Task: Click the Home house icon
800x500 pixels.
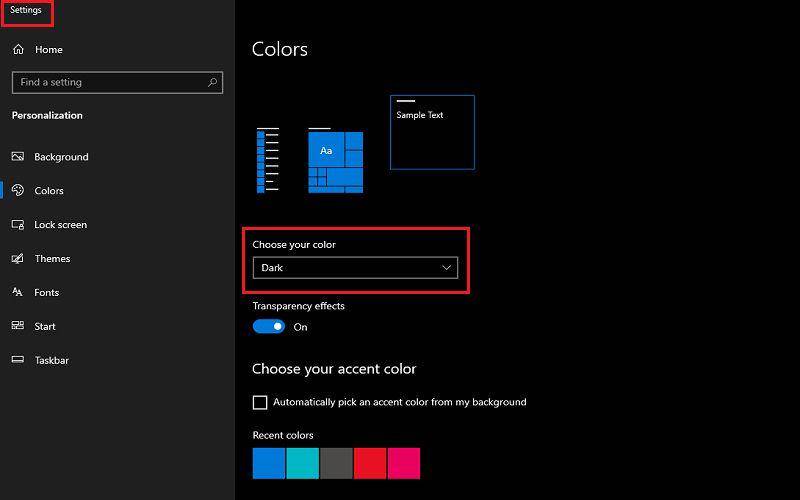Action: [x=18, y=49]
